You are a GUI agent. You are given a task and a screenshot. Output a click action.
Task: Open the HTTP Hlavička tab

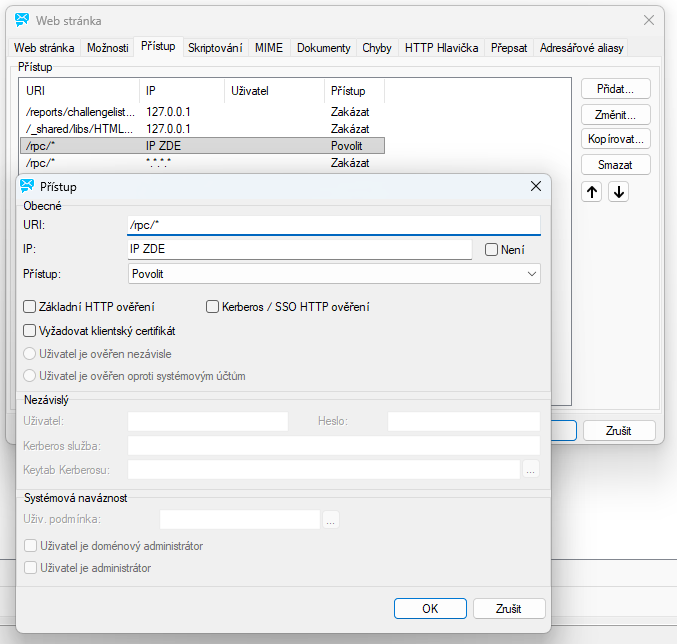(x=441, y=47)
